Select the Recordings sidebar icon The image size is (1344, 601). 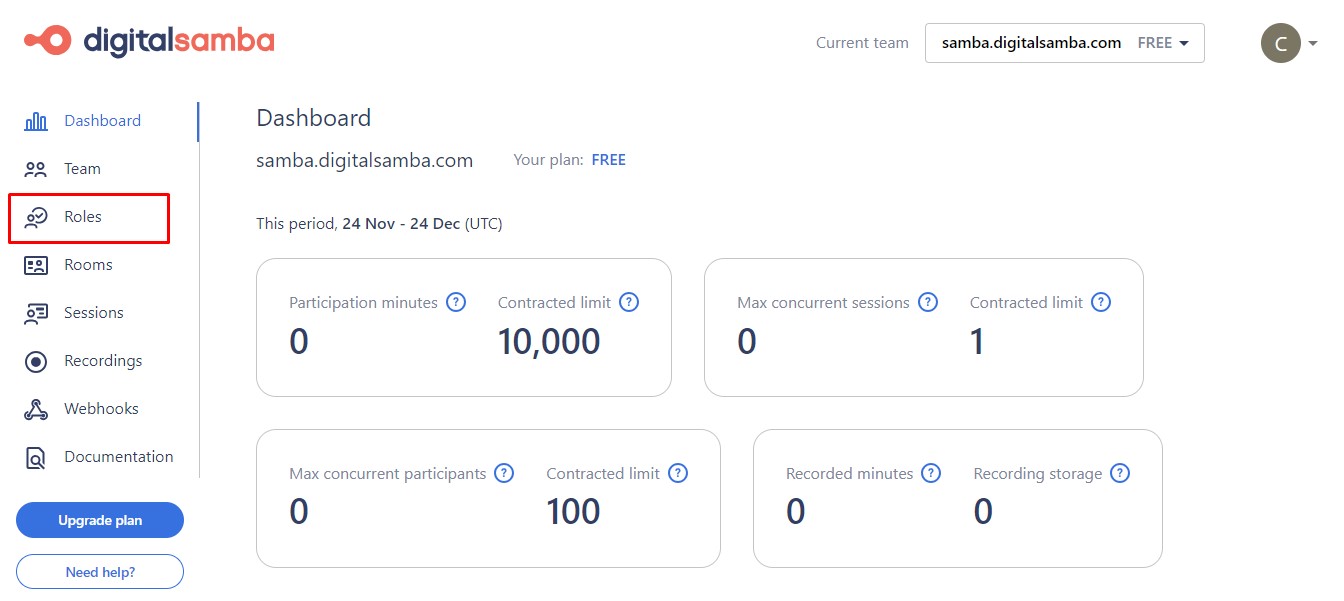[x=35, y=360]
